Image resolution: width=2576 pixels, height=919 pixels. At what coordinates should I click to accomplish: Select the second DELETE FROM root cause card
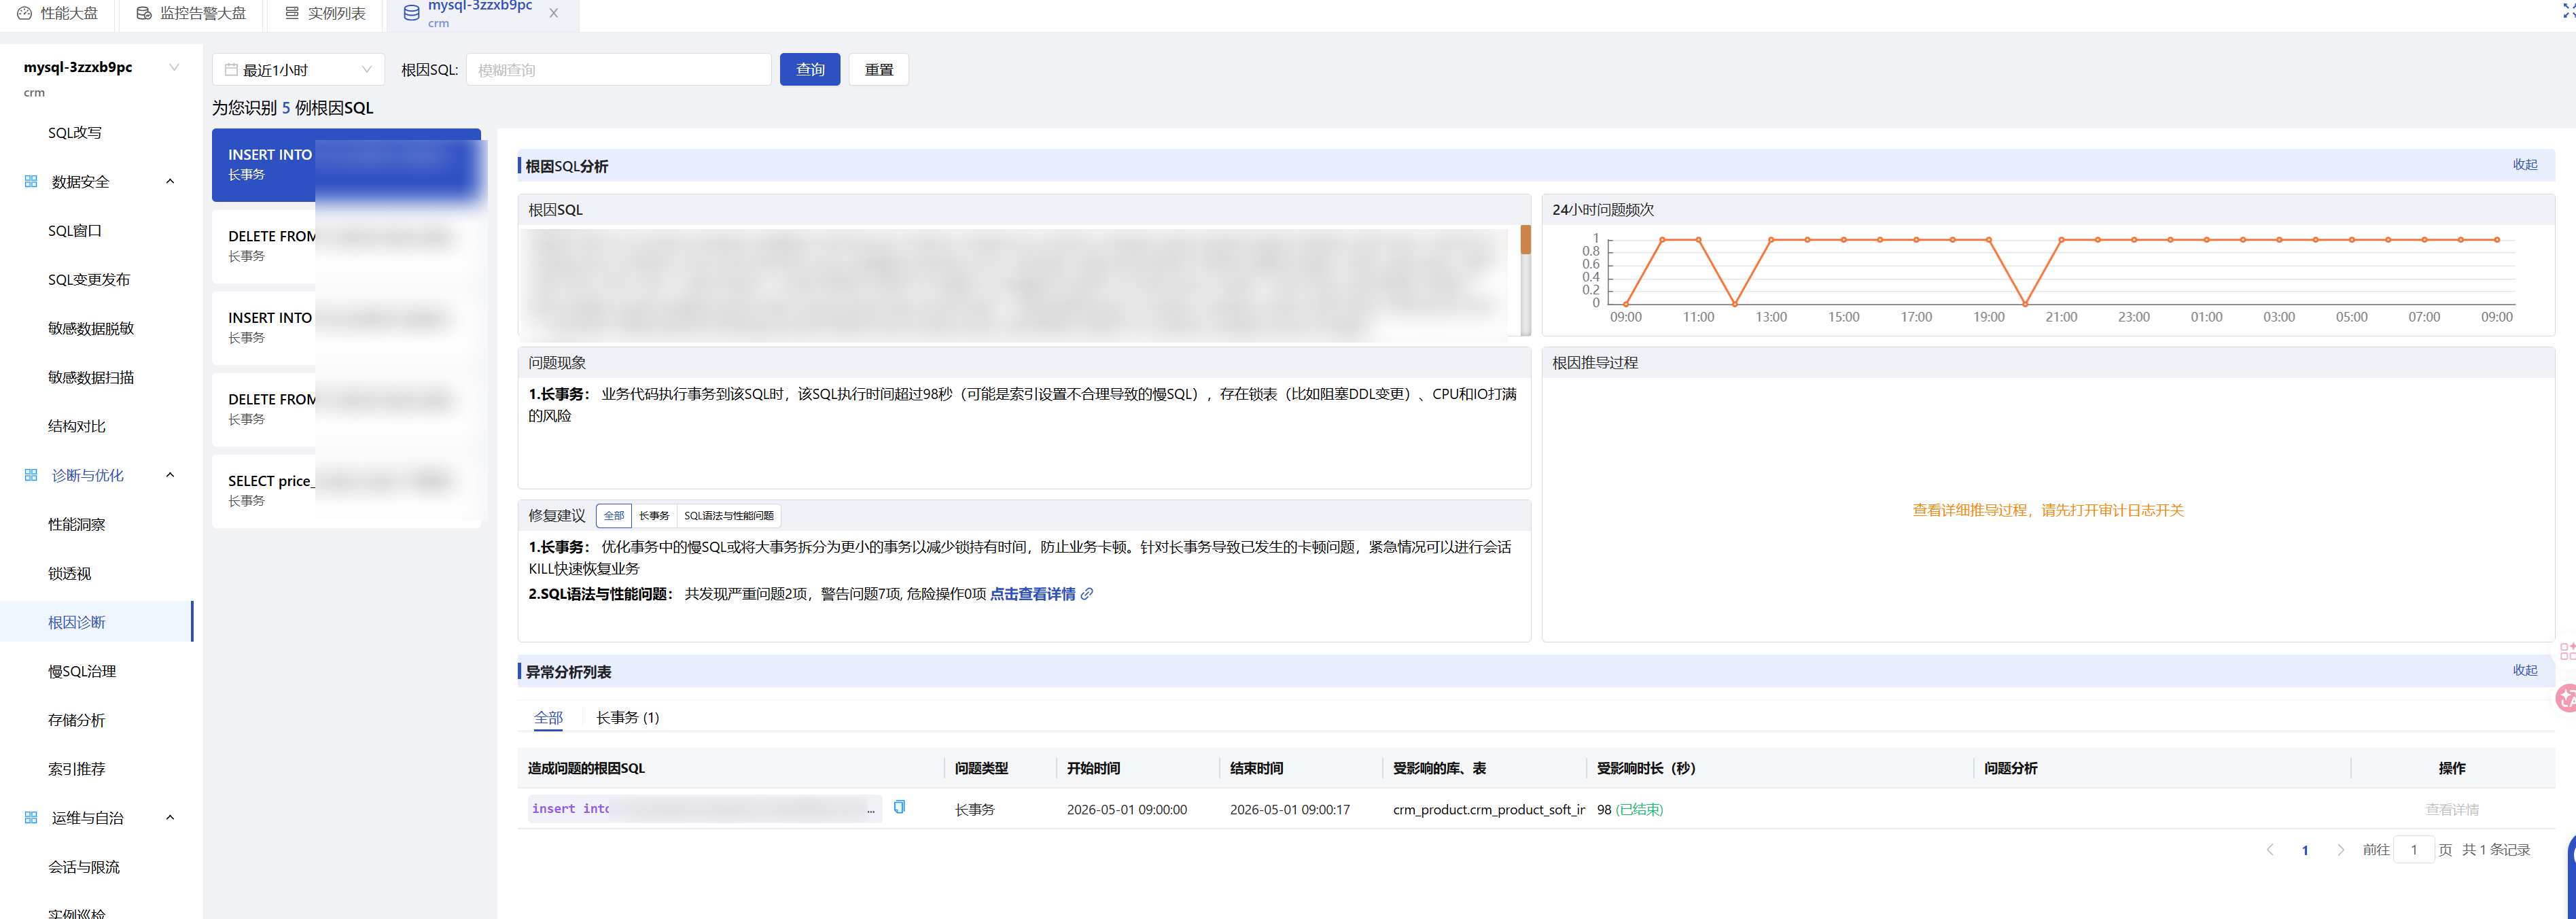[346, 409]
